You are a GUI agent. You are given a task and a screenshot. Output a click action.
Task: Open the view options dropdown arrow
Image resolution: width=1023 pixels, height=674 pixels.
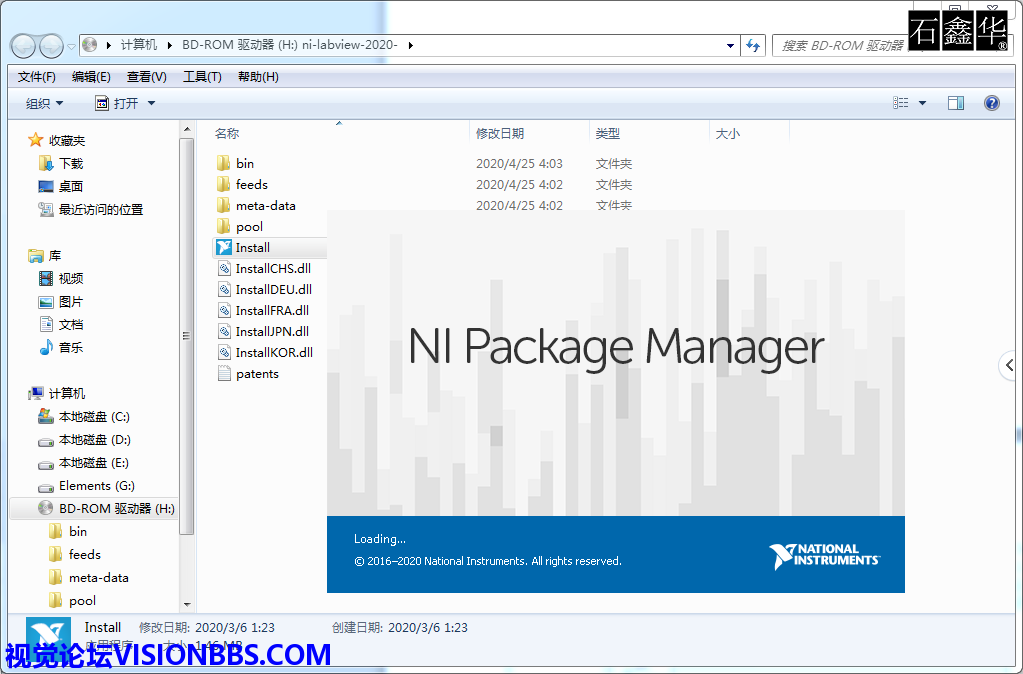click(923, 103)
